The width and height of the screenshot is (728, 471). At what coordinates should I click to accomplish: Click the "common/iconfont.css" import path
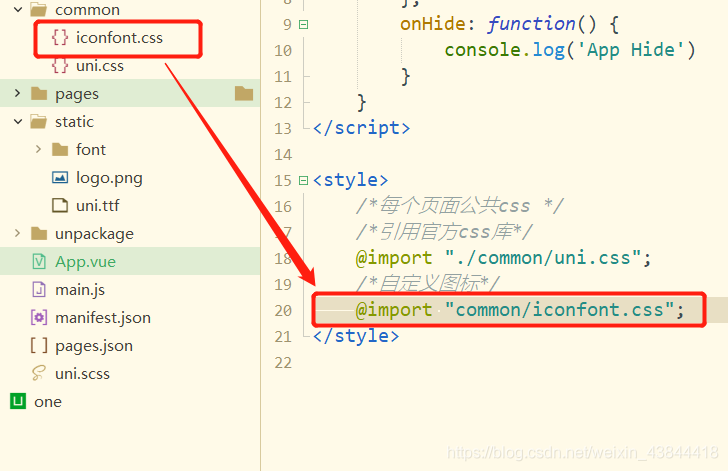pyautogui.click(x=559, y=309)
